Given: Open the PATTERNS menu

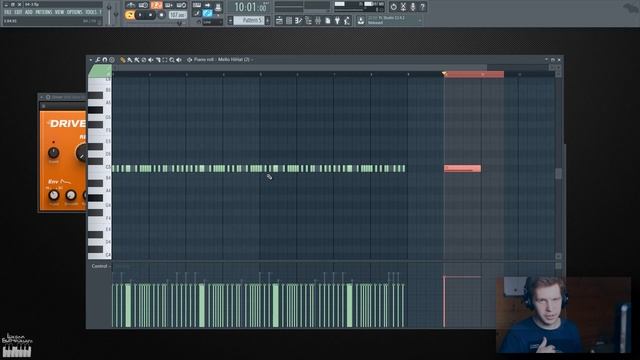Looking at the screenshot, I should [x=44, y=12].
